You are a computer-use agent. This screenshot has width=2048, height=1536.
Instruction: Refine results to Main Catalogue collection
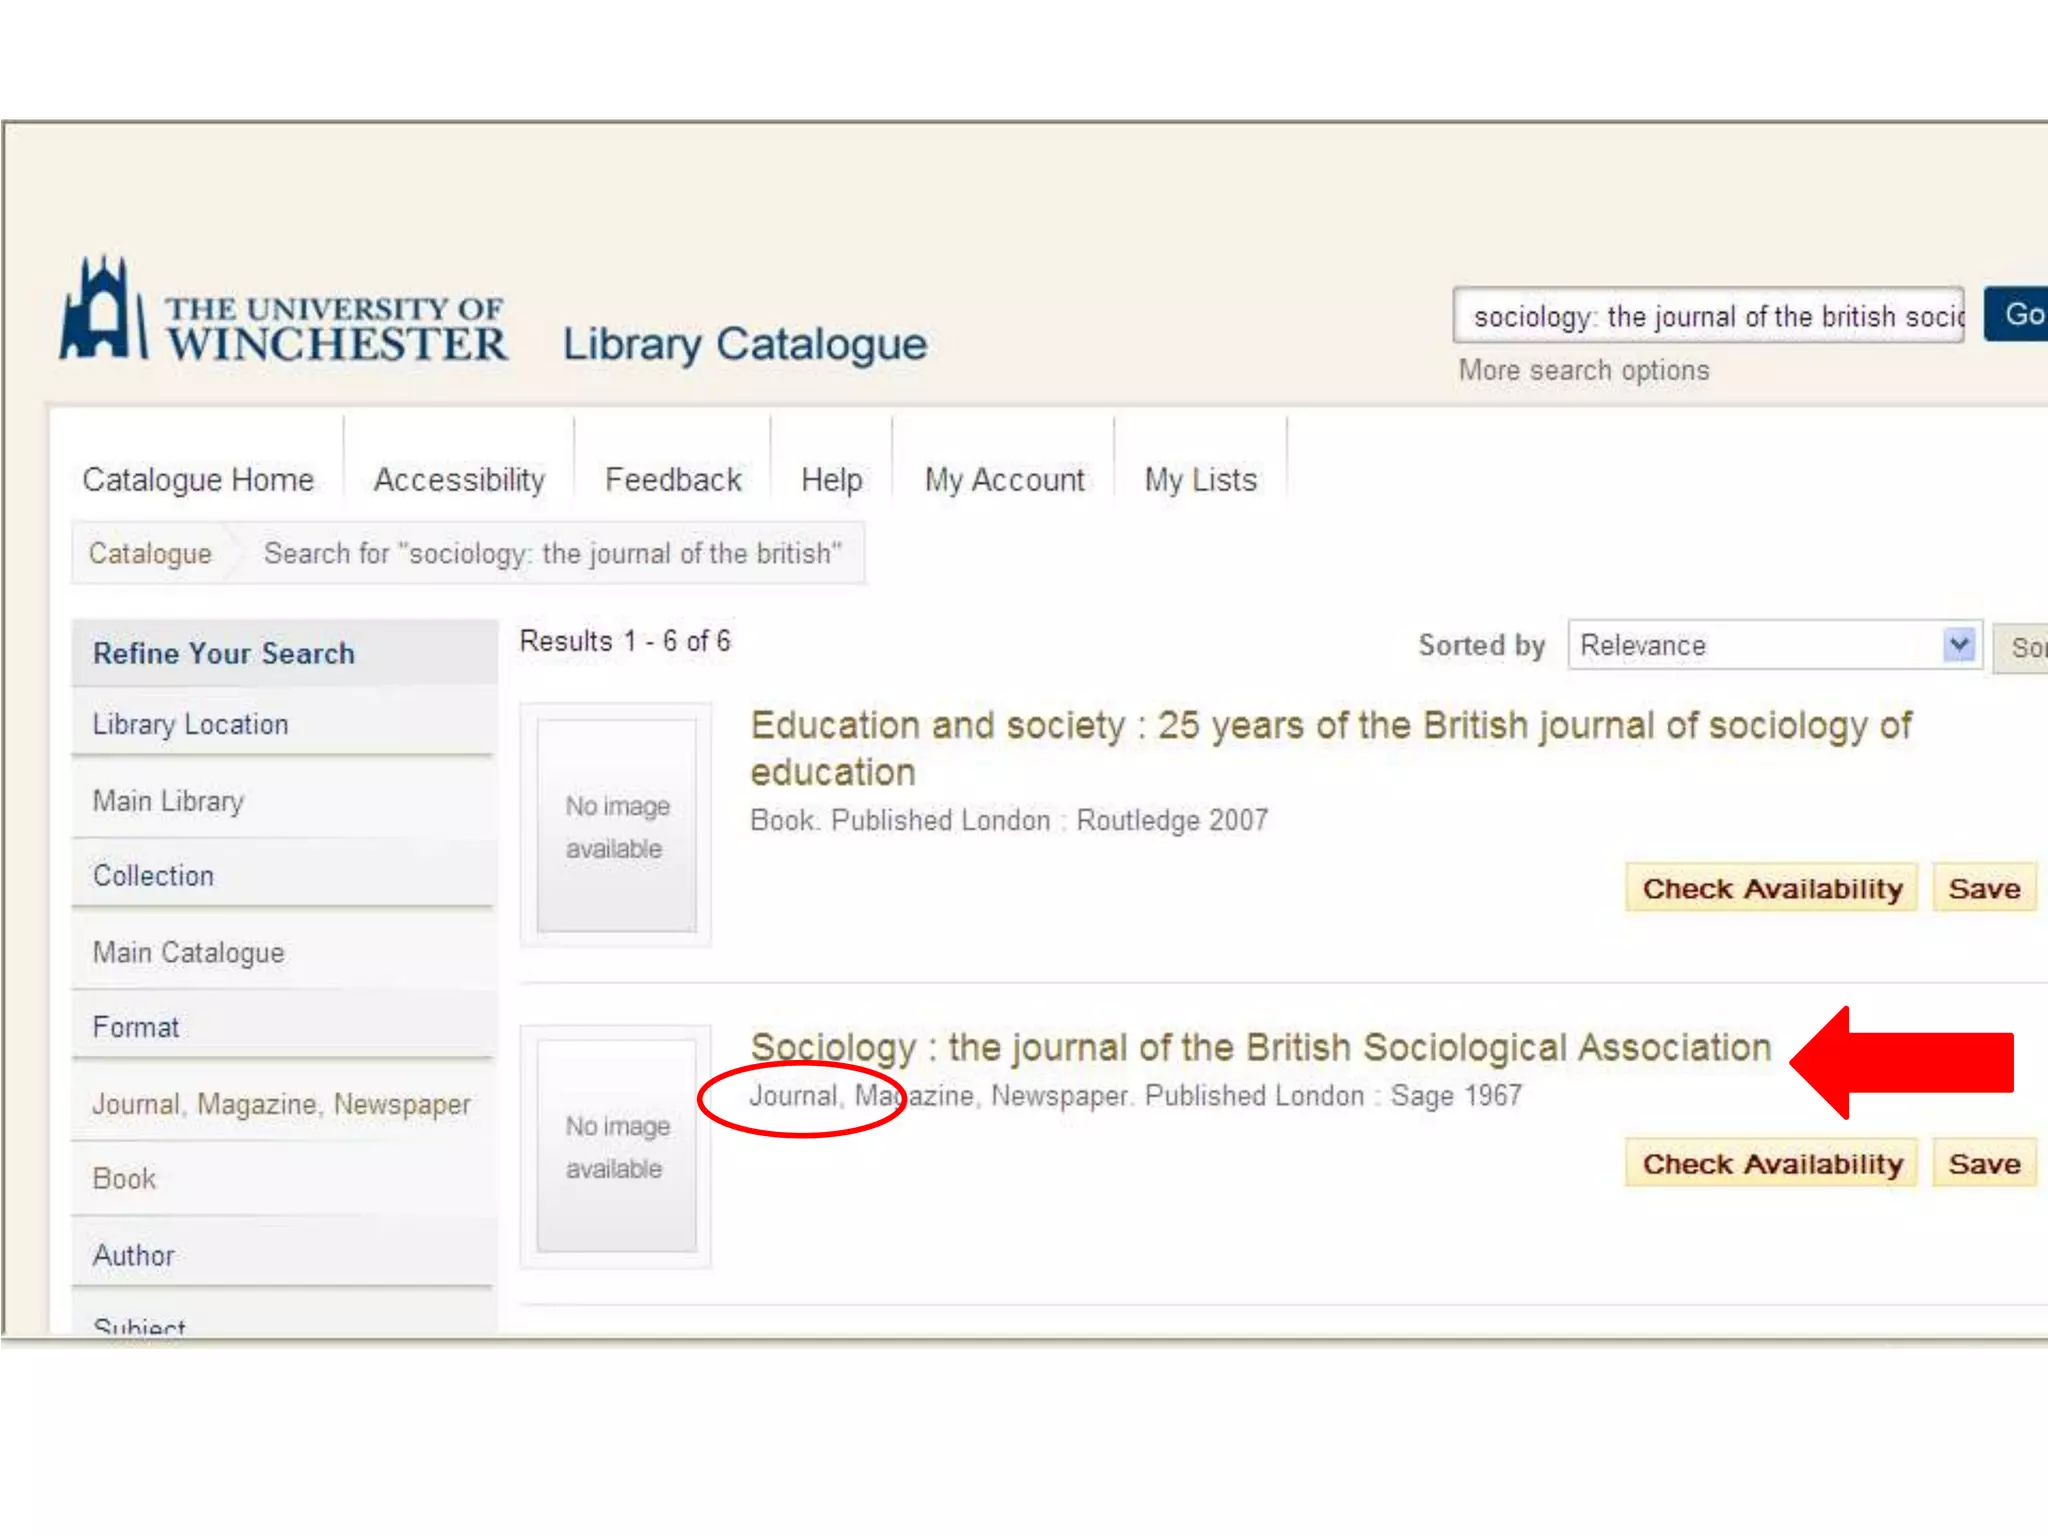(188, 952)
